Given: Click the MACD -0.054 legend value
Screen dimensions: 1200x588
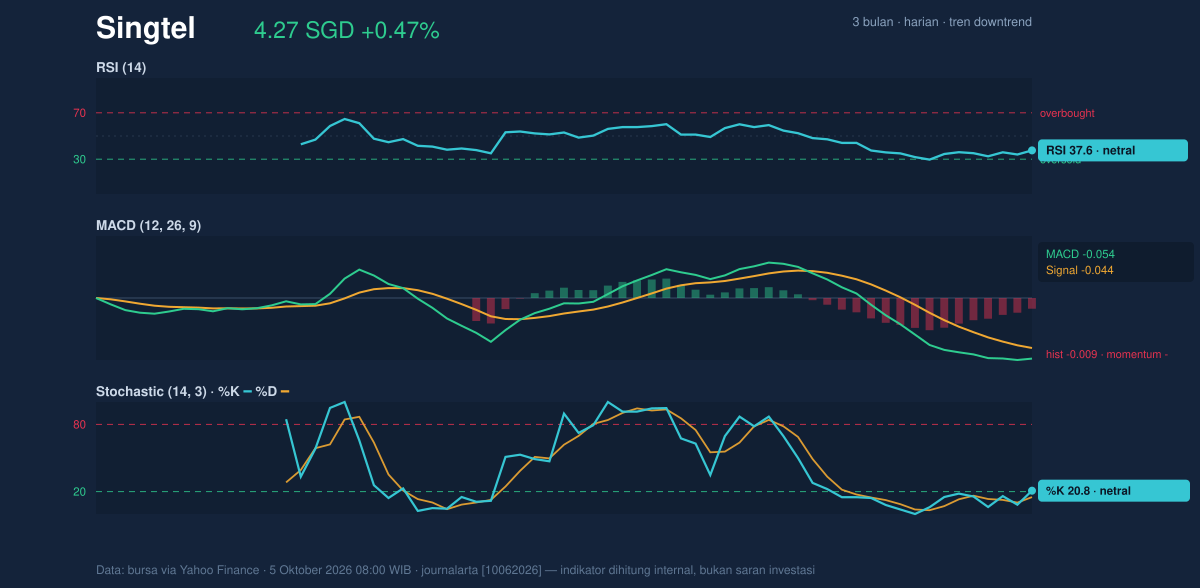Looking at the screenshot, I should [1080, 254].
